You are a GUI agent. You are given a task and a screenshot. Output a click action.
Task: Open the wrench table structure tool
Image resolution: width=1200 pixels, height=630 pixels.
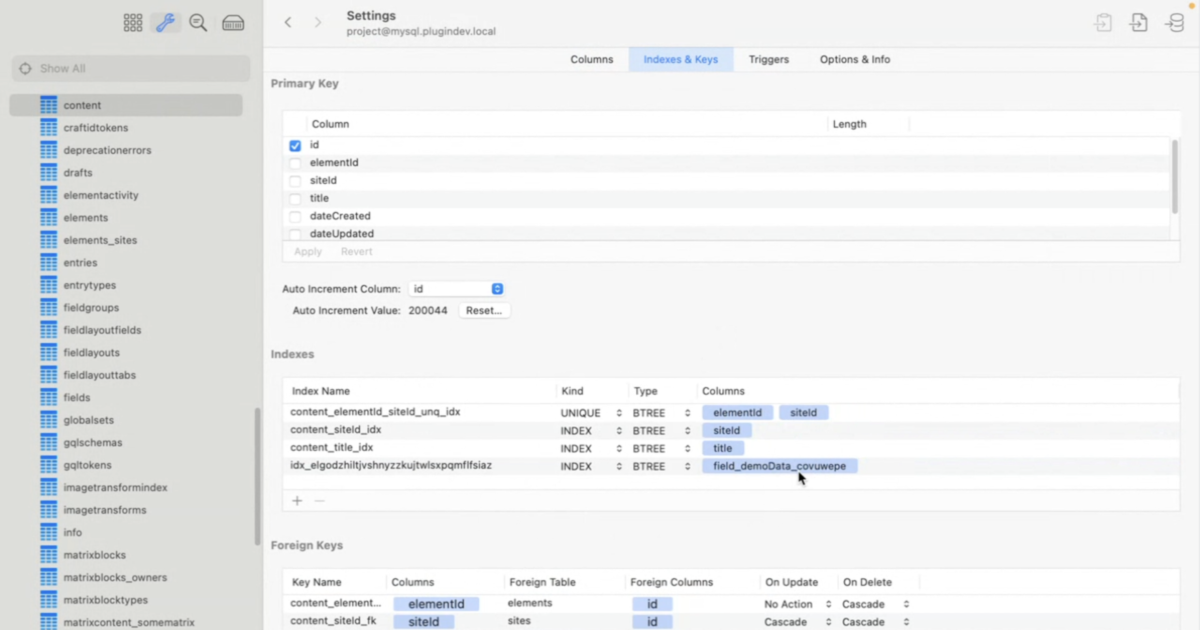(166, 22)
